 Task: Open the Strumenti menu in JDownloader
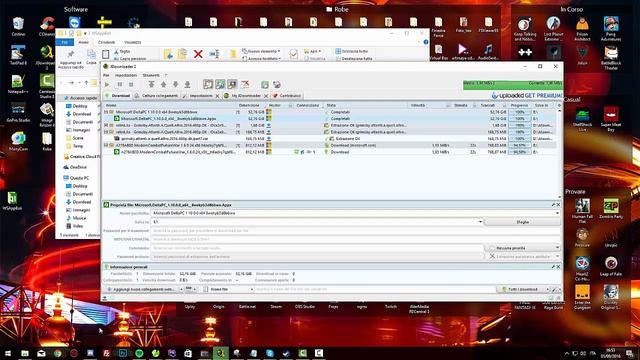(x=151, y=75)
